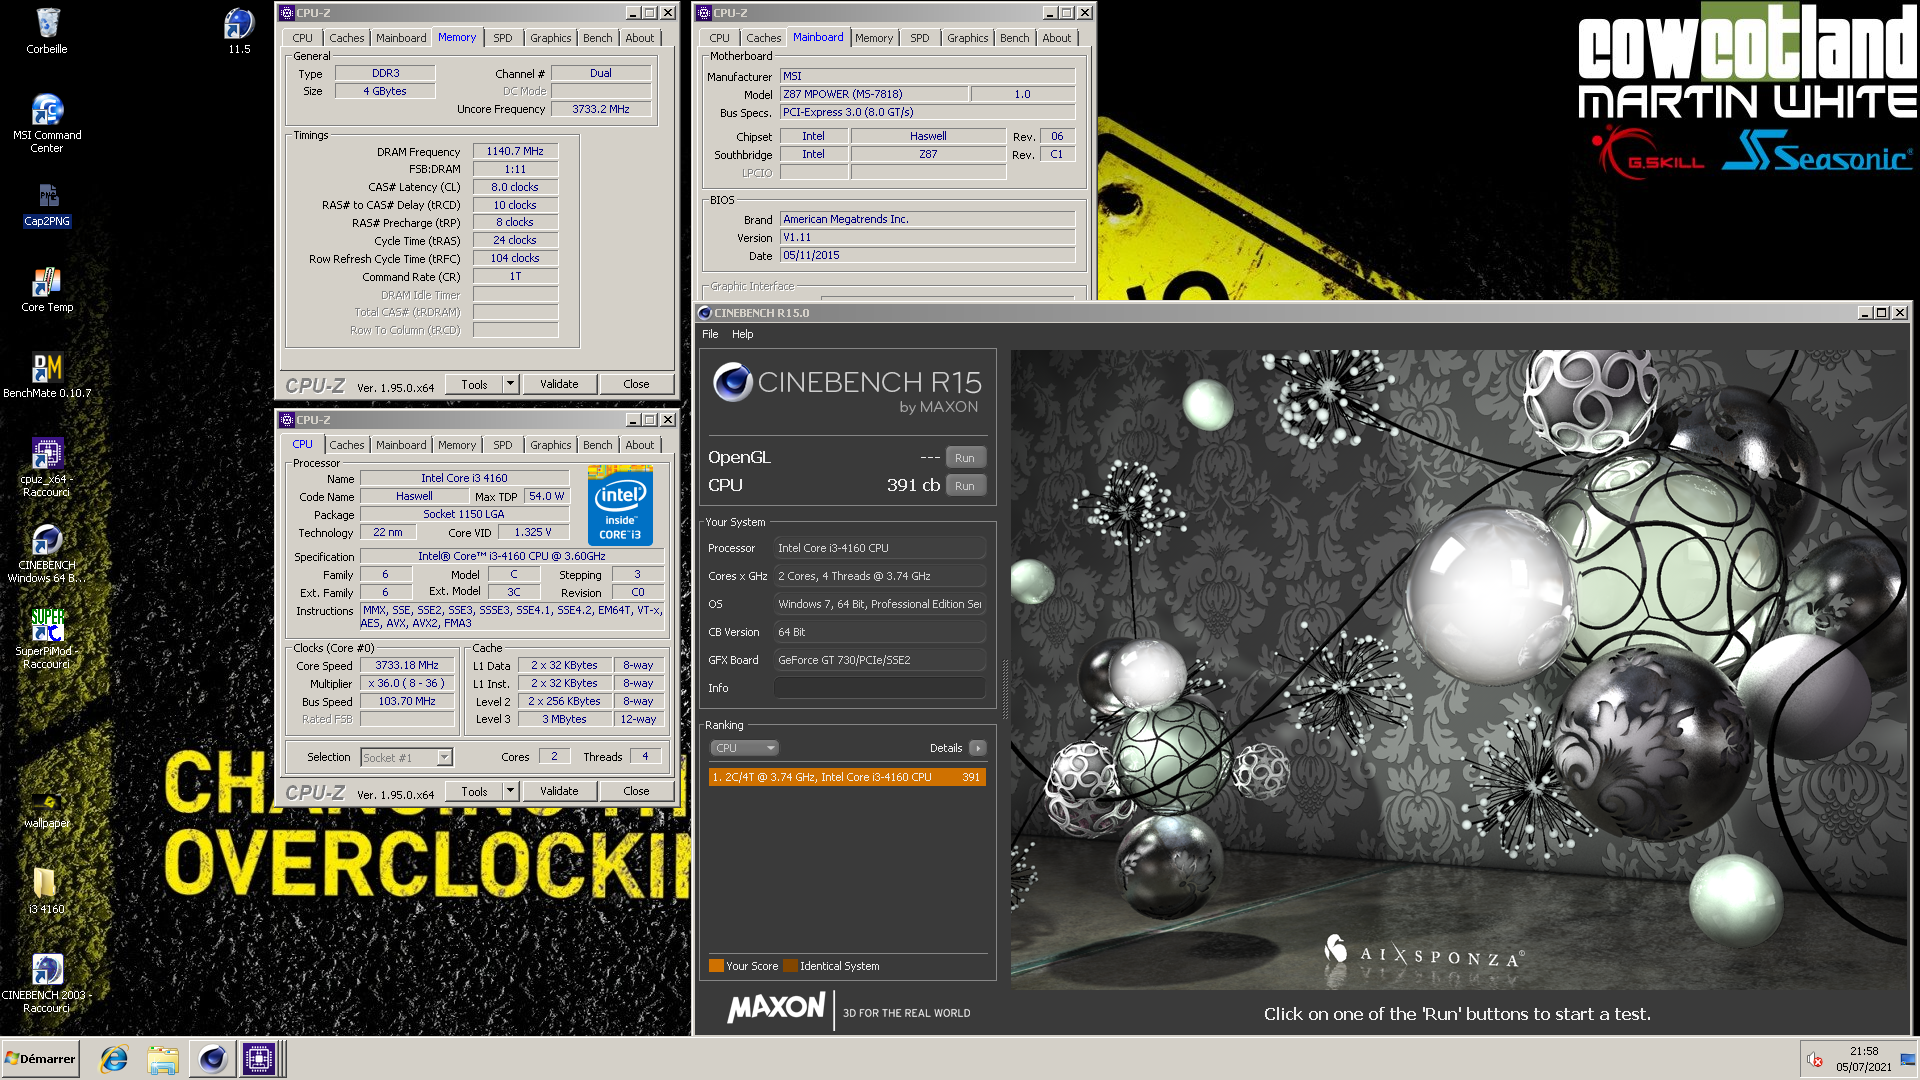The height and width of the screenshot is (1080, 1920).
Task: Select Bench tab in bottom CPU-Z window
Action: (x=598, y=445)
